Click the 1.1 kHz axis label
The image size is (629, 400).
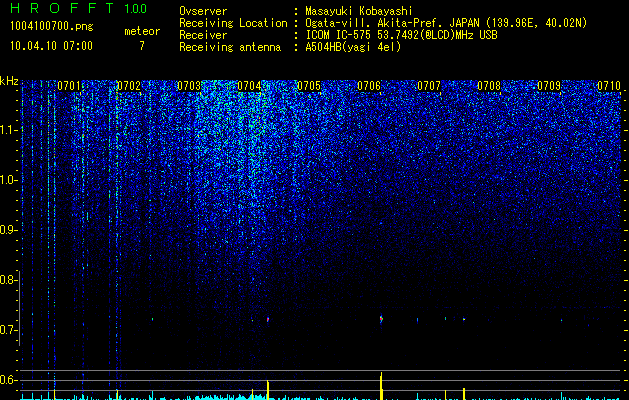9,130
